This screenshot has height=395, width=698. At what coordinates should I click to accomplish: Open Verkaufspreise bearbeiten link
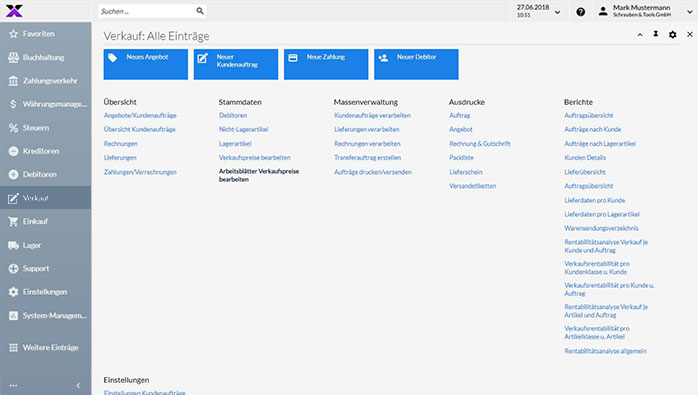coord(255,158)
